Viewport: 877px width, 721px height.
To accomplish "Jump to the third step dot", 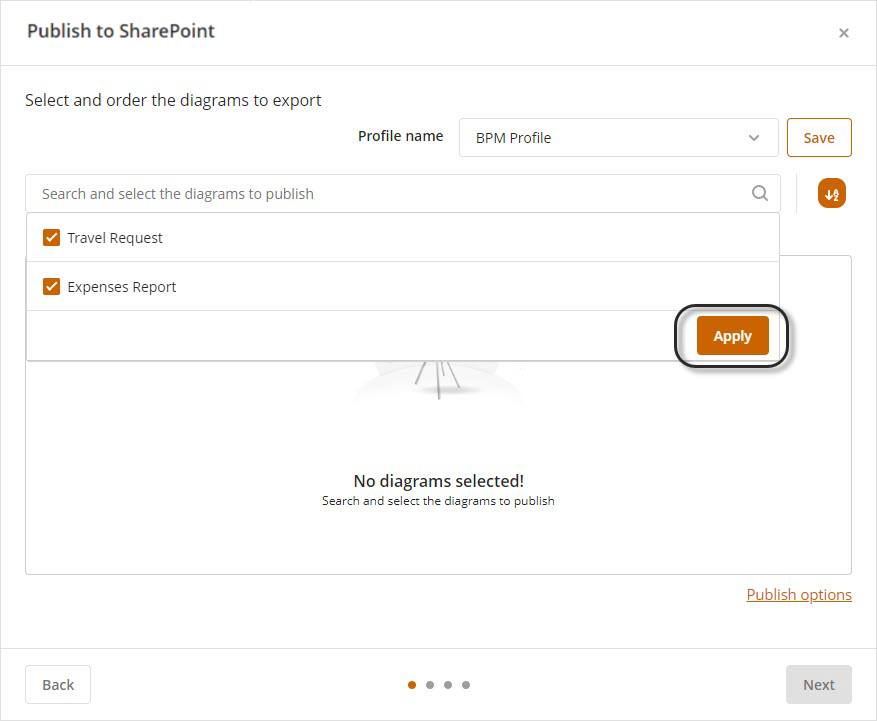I will (448, 685).
